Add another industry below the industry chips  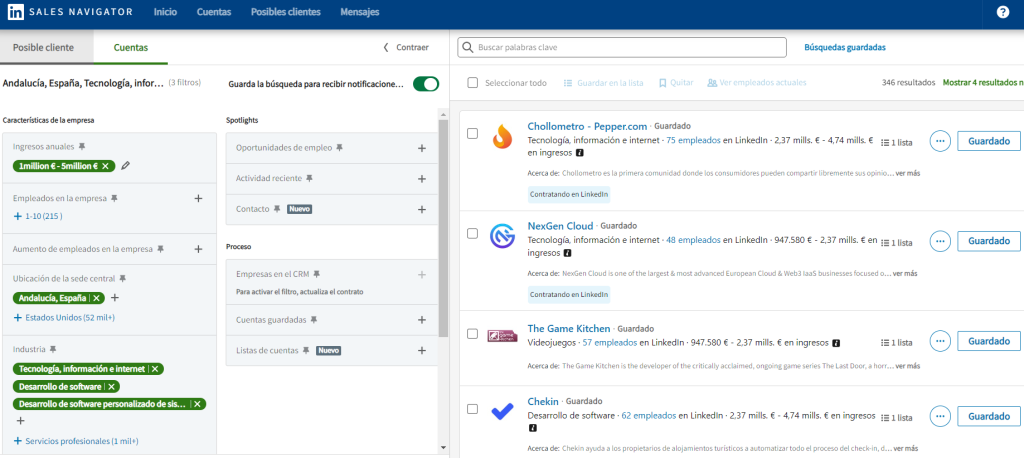pos(20,421)
